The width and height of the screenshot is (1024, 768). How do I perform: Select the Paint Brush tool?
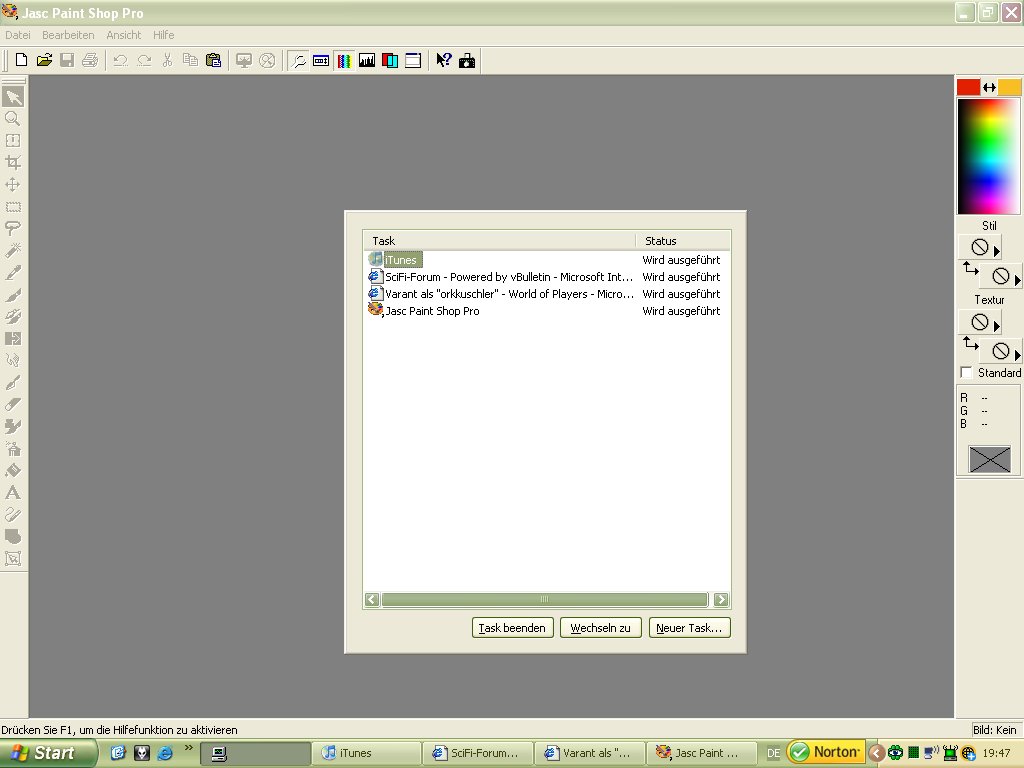(x=13, y=295)
